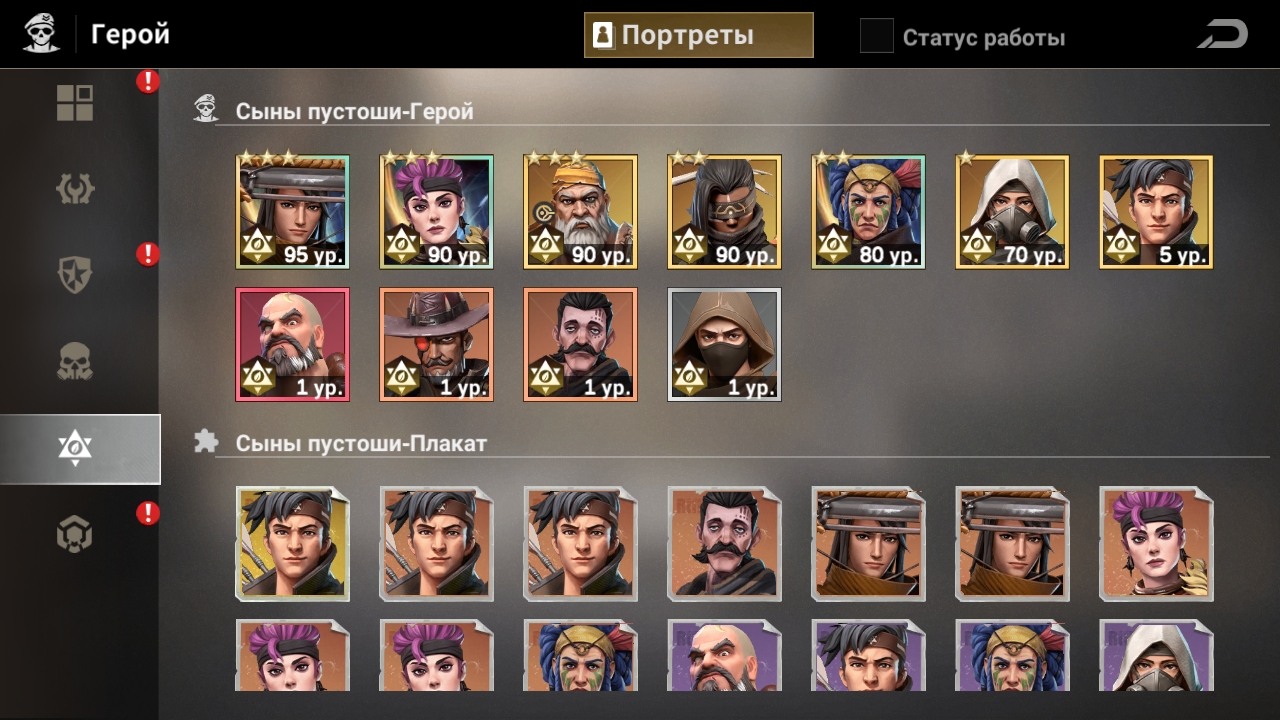Open the level 70 gas mask hero
Screen dimensions: 1280x720
[1013, 212]
